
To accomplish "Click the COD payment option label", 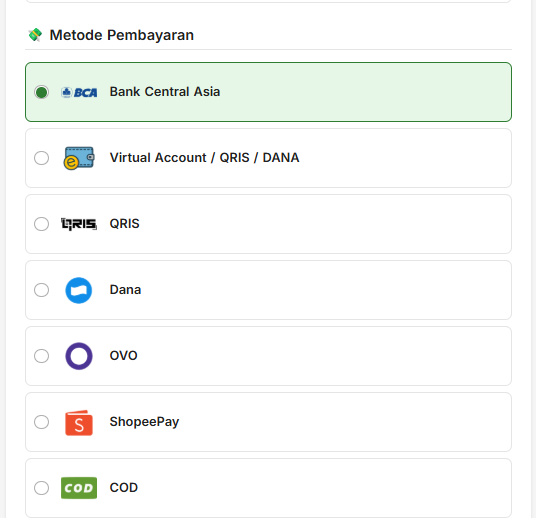I will (x=124, y=488).
